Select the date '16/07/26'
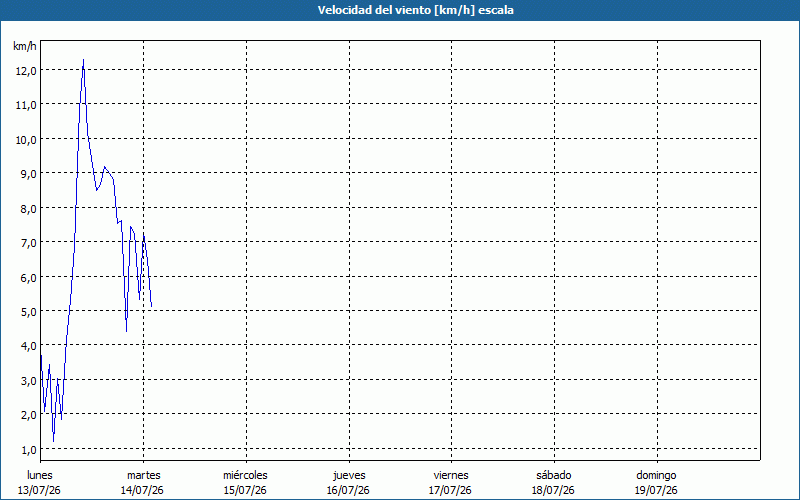 coord(348,490)
